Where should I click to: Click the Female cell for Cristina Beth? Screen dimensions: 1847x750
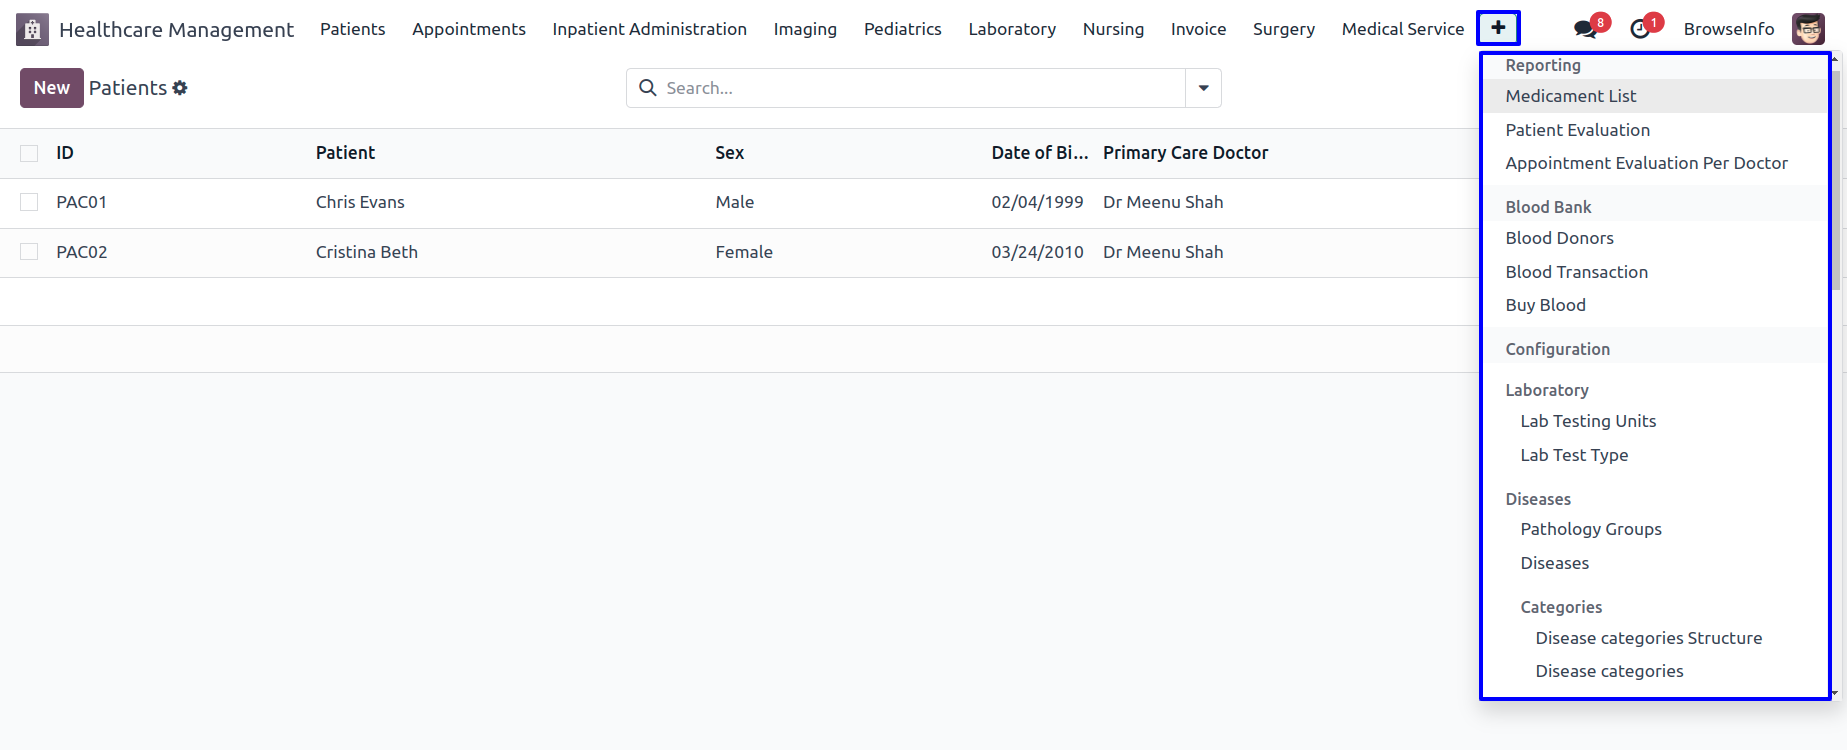click(744, 252)
